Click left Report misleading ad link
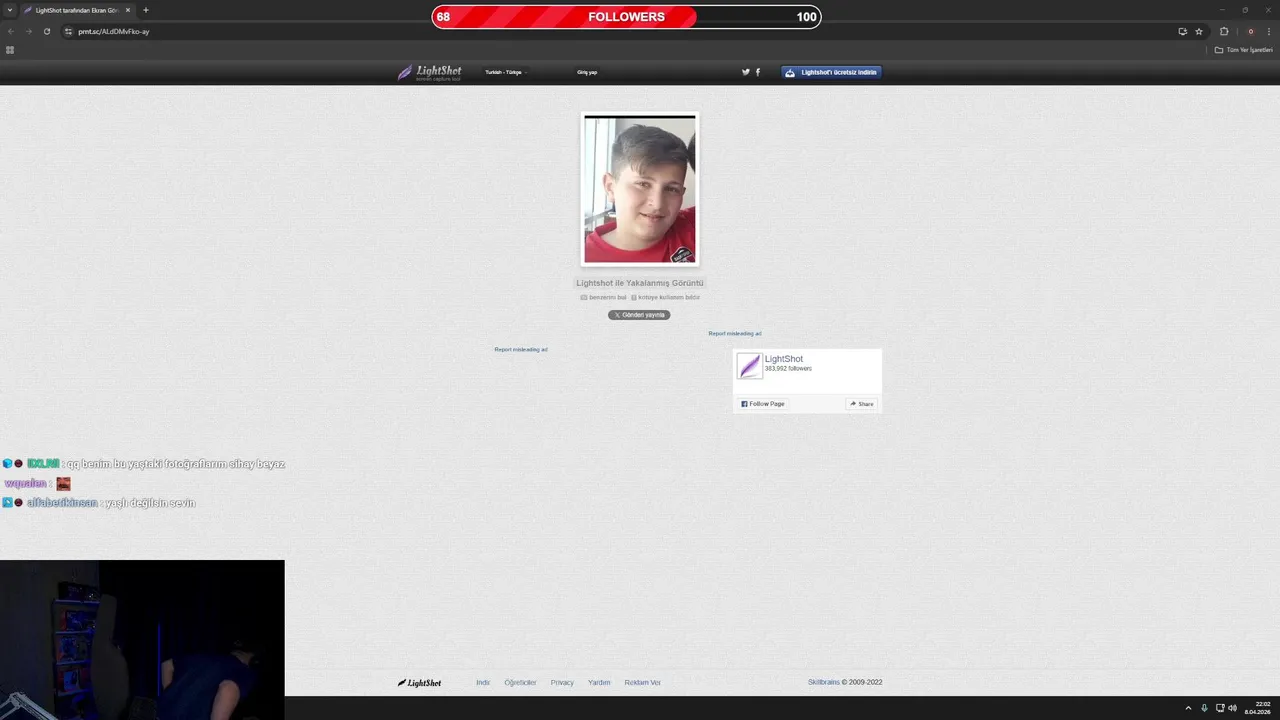 (521, 350)
